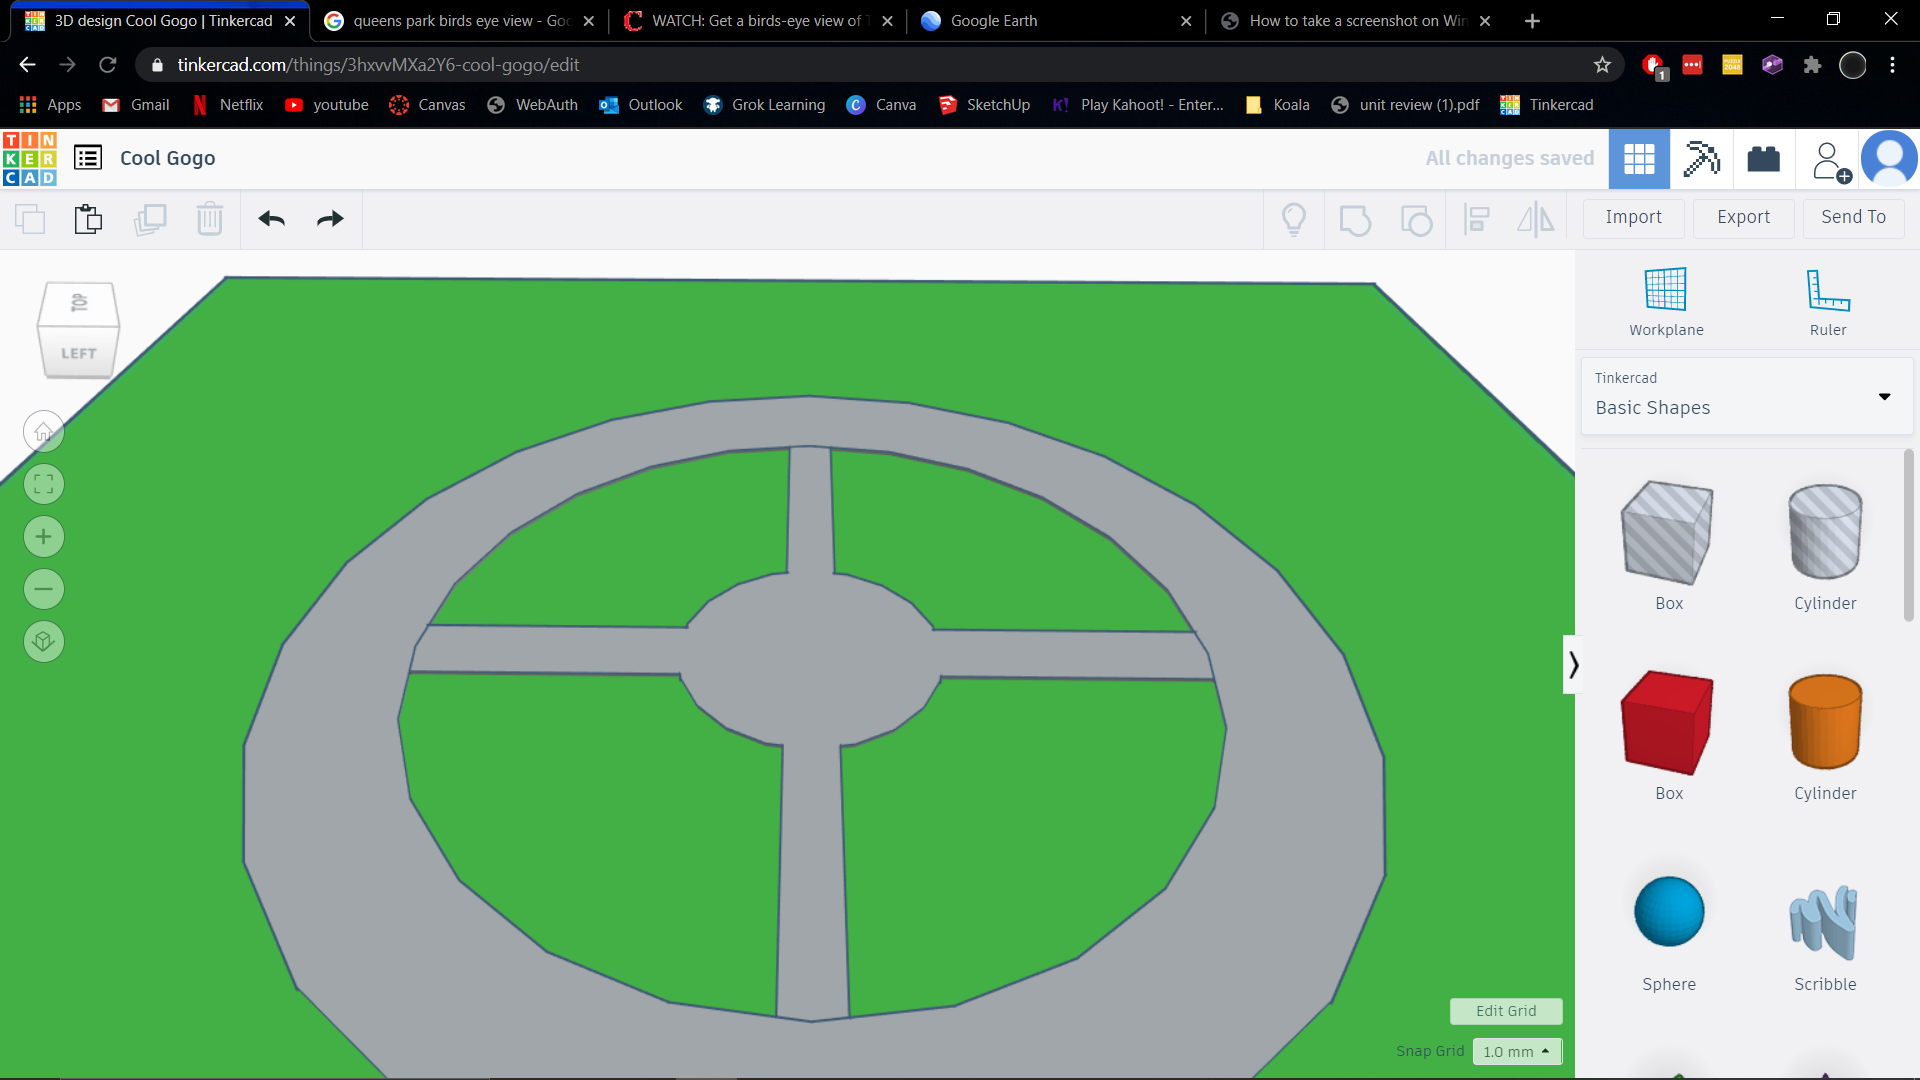Click the Cool Gogo design name

tap(168, 158)
